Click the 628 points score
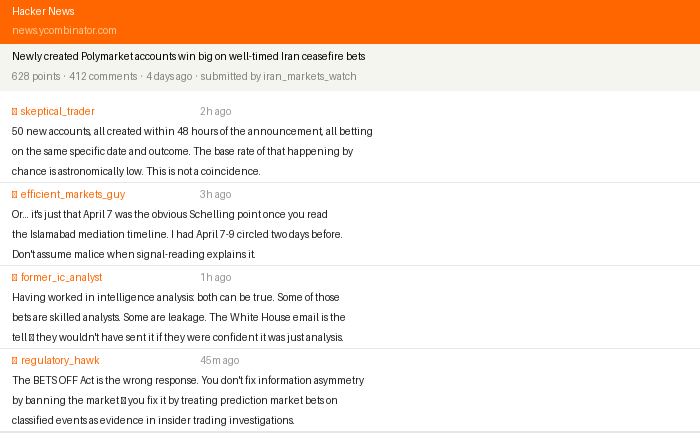700x440 pixels. click(36, 76)
